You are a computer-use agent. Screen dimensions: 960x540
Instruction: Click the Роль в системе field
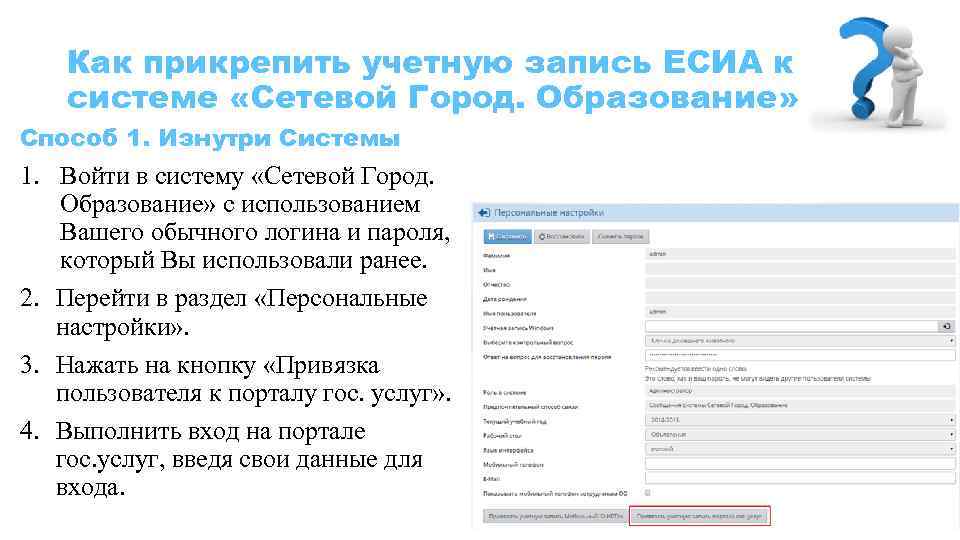click(800, 391)
